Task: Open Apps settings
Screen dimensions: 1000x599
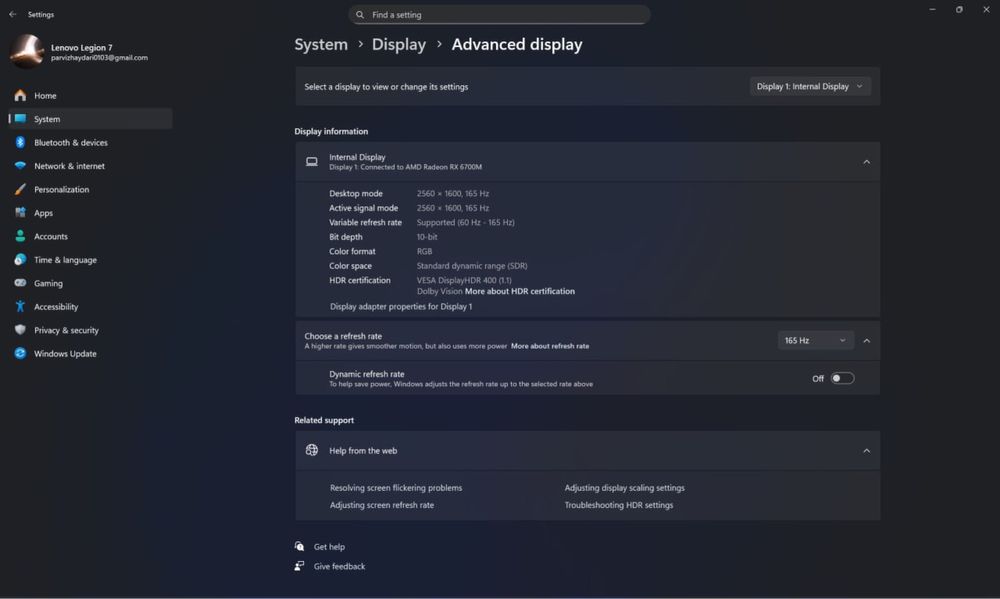Action: [91, 212]
